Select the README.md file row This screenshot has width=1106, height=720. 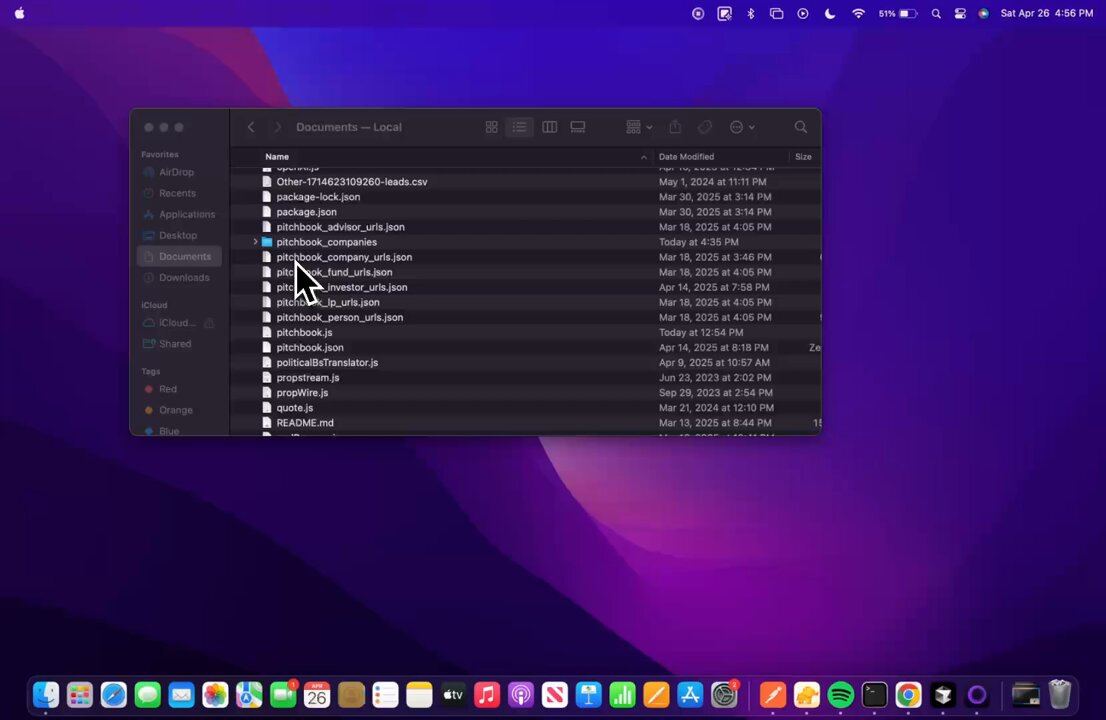click(x=305, y=423)
